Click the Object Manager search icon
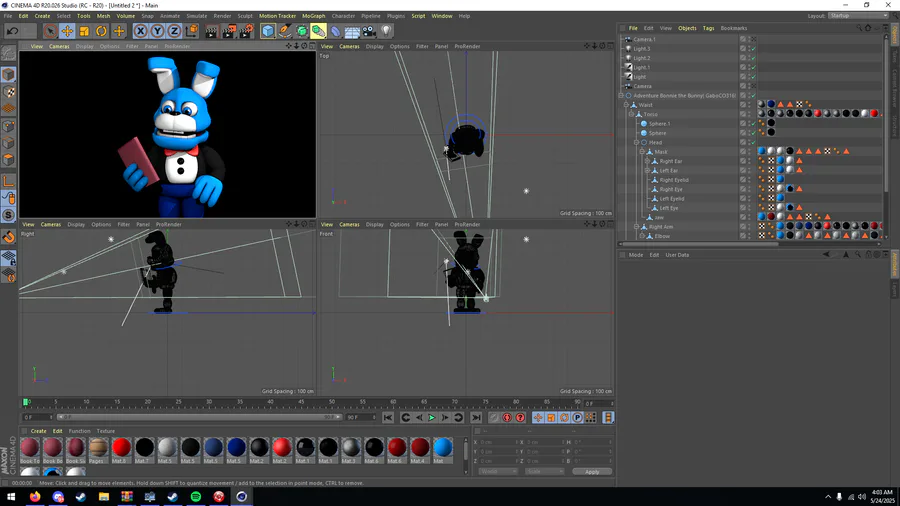This screenshot has height=506, width=900. (x=859, y=28)
